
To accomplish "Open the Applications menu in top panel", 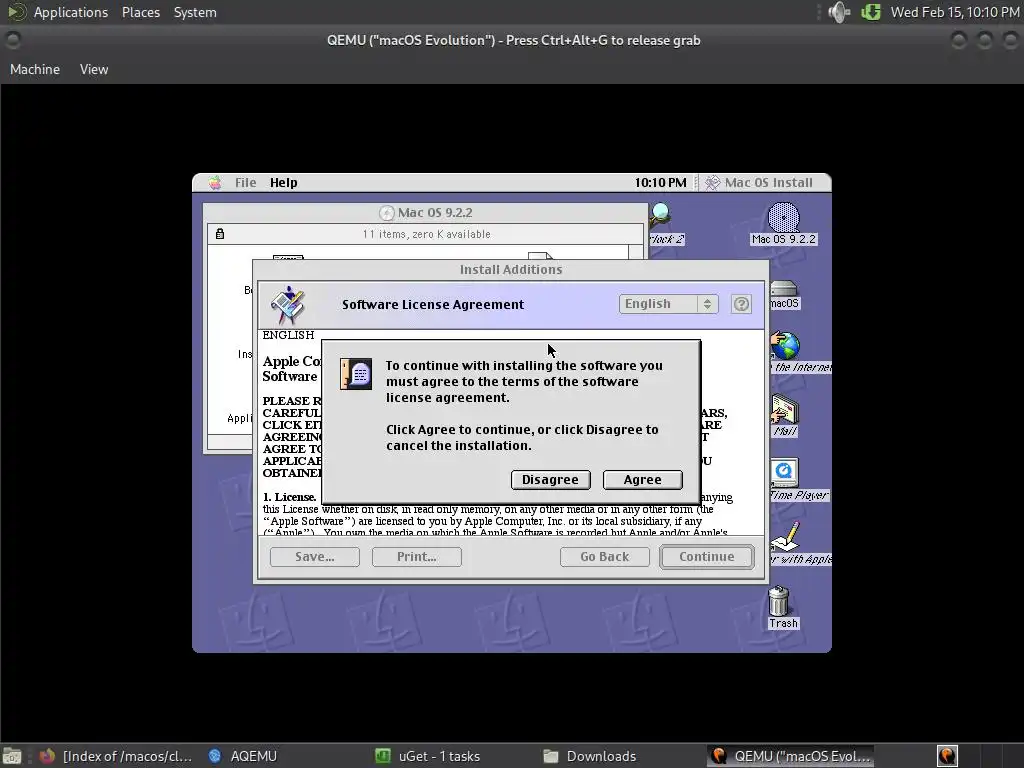I will (71, 12).
